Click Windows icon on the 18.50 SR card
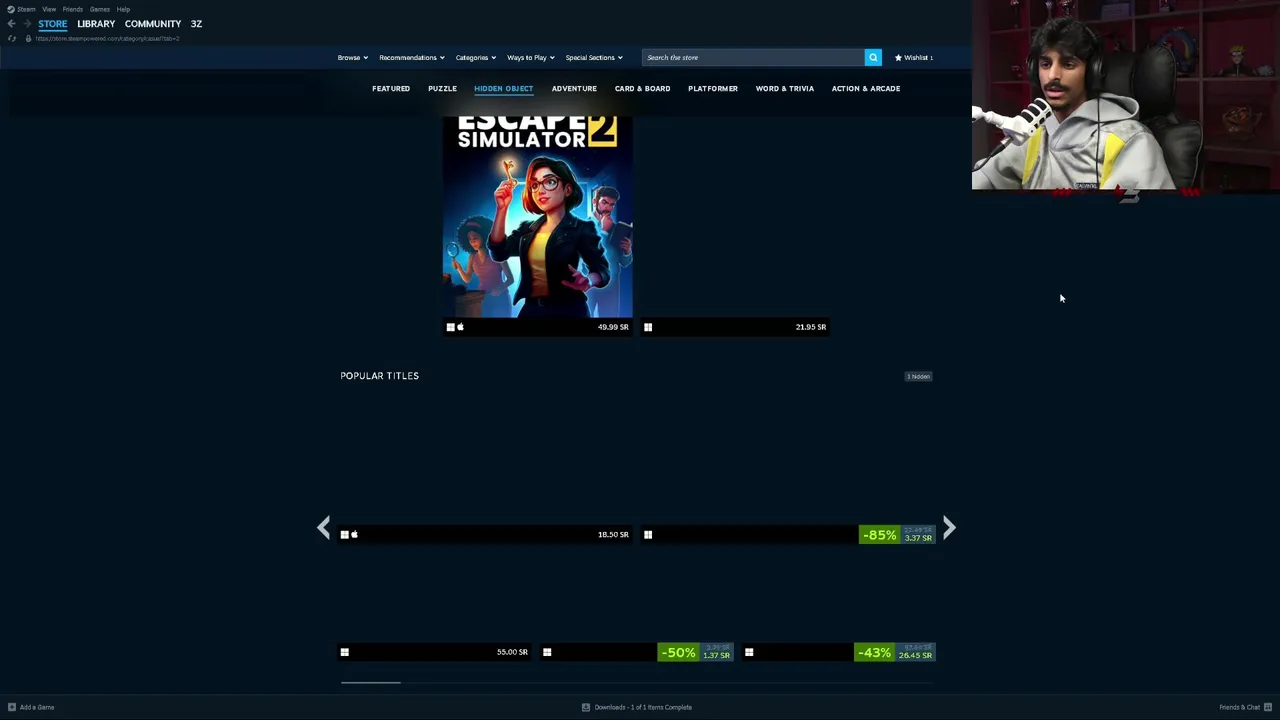The height and width of the screenshot is (720, 1280). [344, 534]
